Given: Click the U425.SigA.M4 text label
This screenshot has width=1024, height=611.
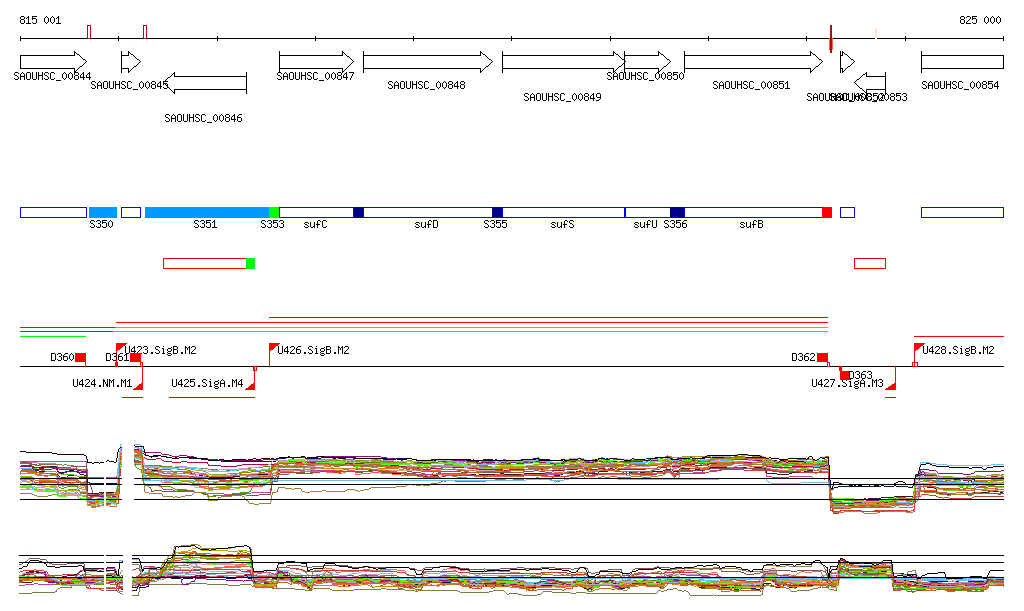Looking at the screenshot, I should click(207, 383).
